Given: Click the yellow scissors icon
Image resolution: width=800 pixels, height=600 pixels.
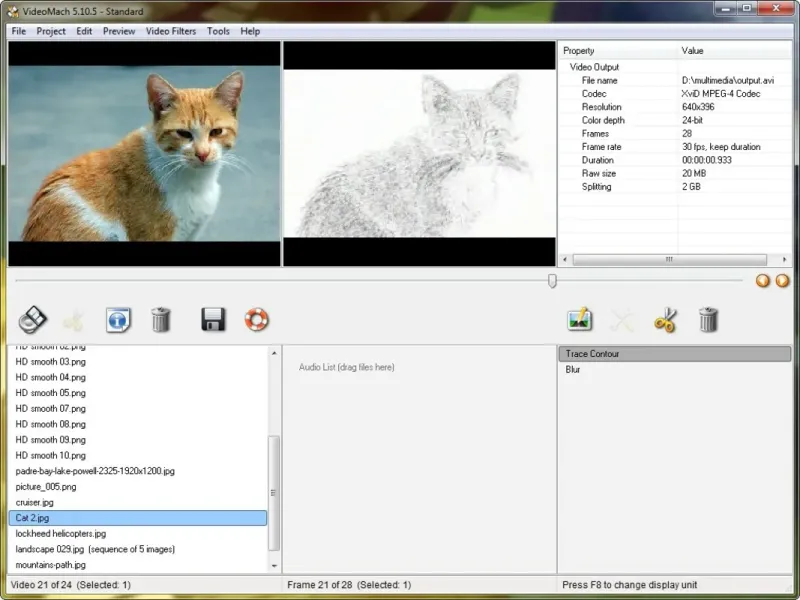Looking at the screenshot, I should [x=665, y=320].
